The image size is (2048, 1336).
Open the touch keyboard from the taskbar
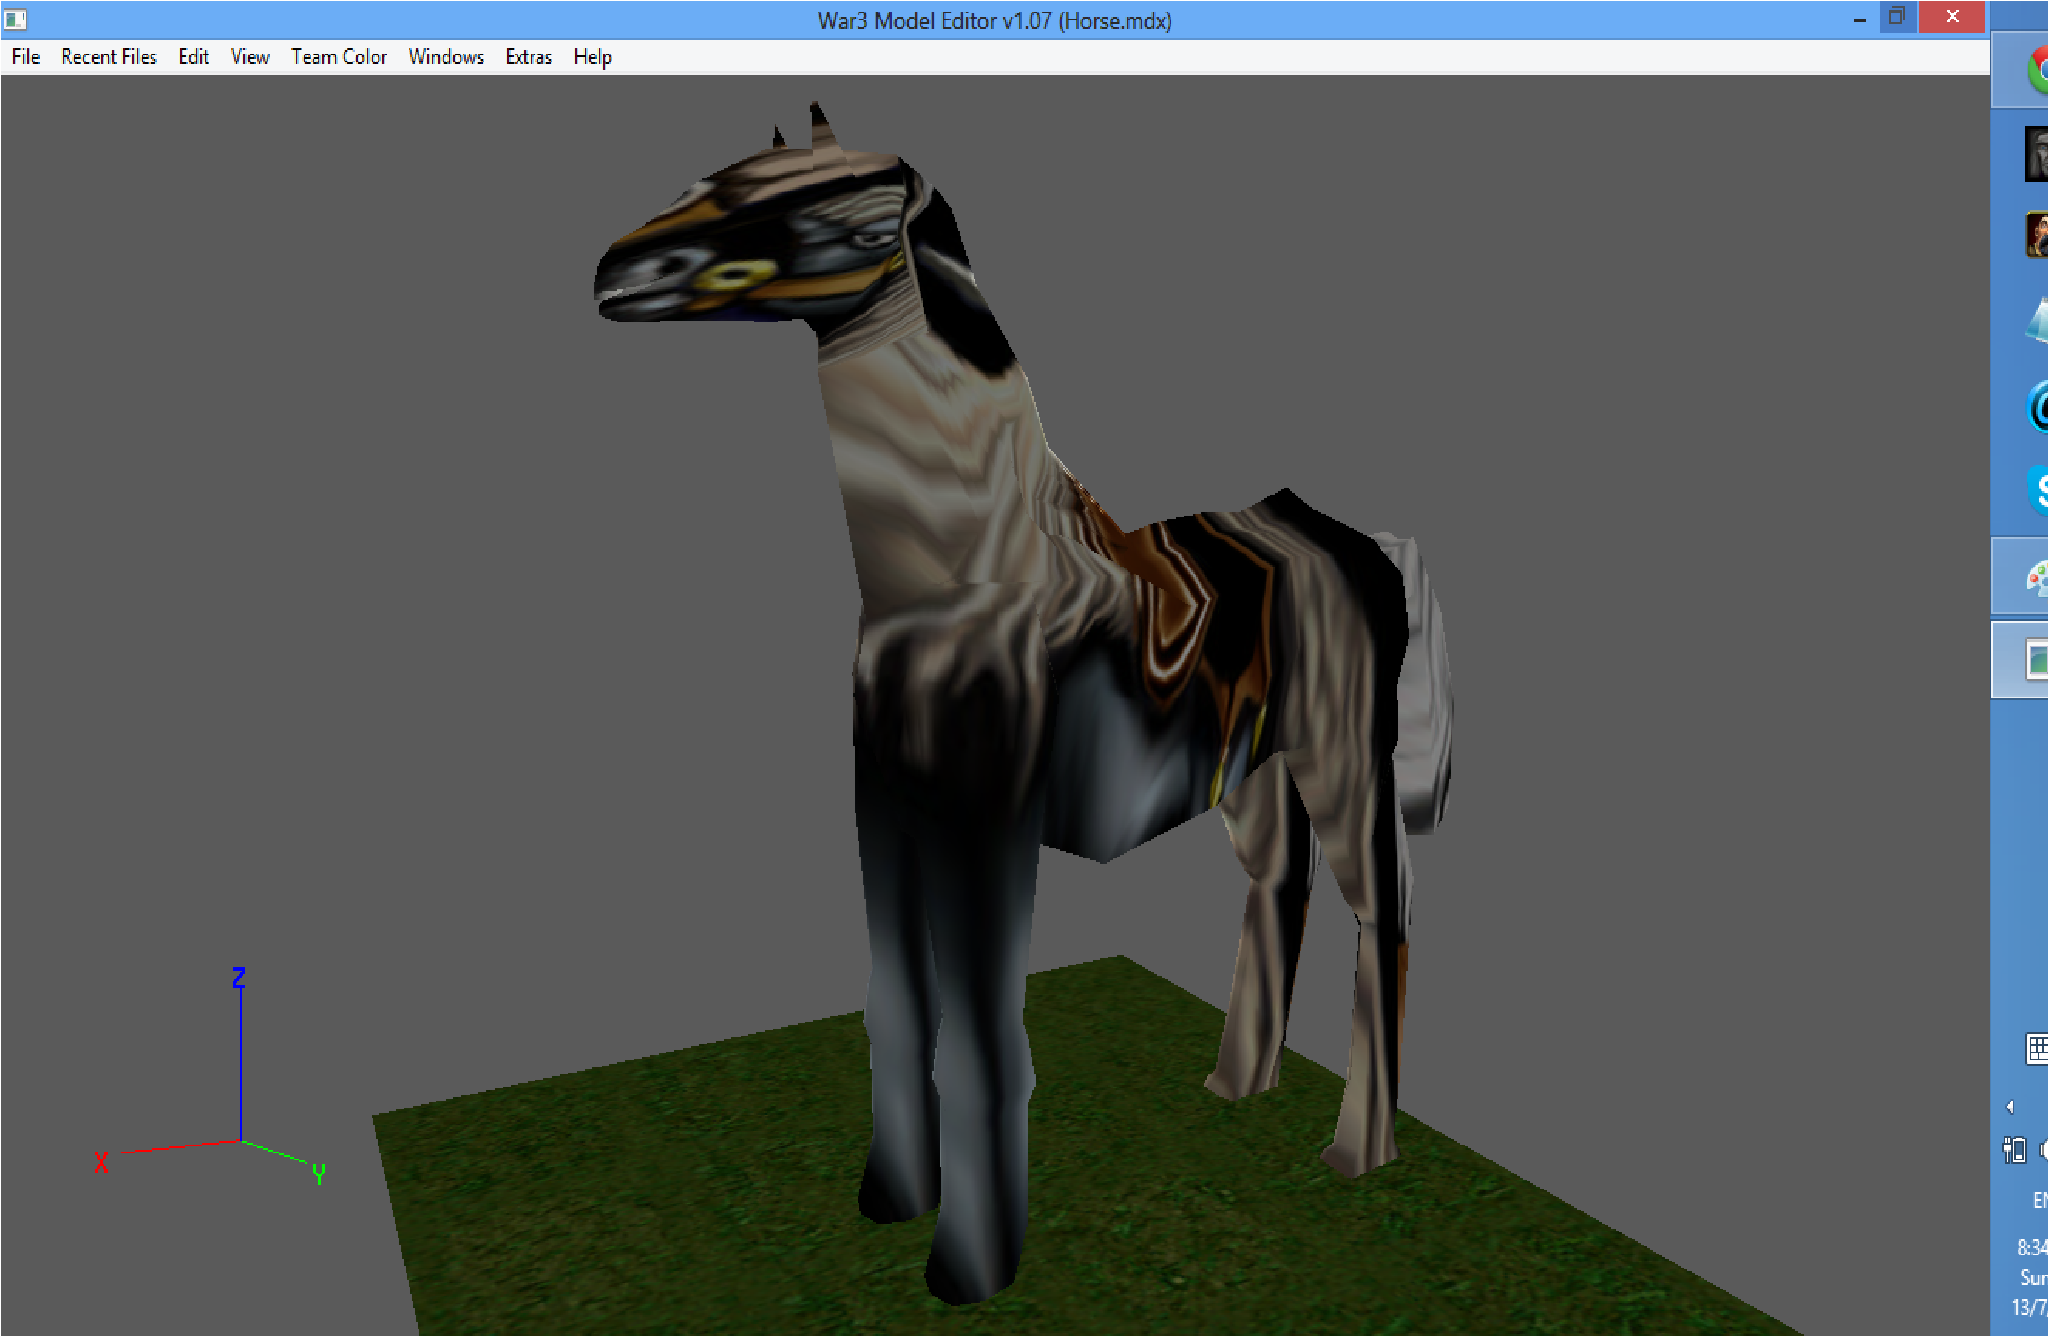(x=2036, y=1049)
